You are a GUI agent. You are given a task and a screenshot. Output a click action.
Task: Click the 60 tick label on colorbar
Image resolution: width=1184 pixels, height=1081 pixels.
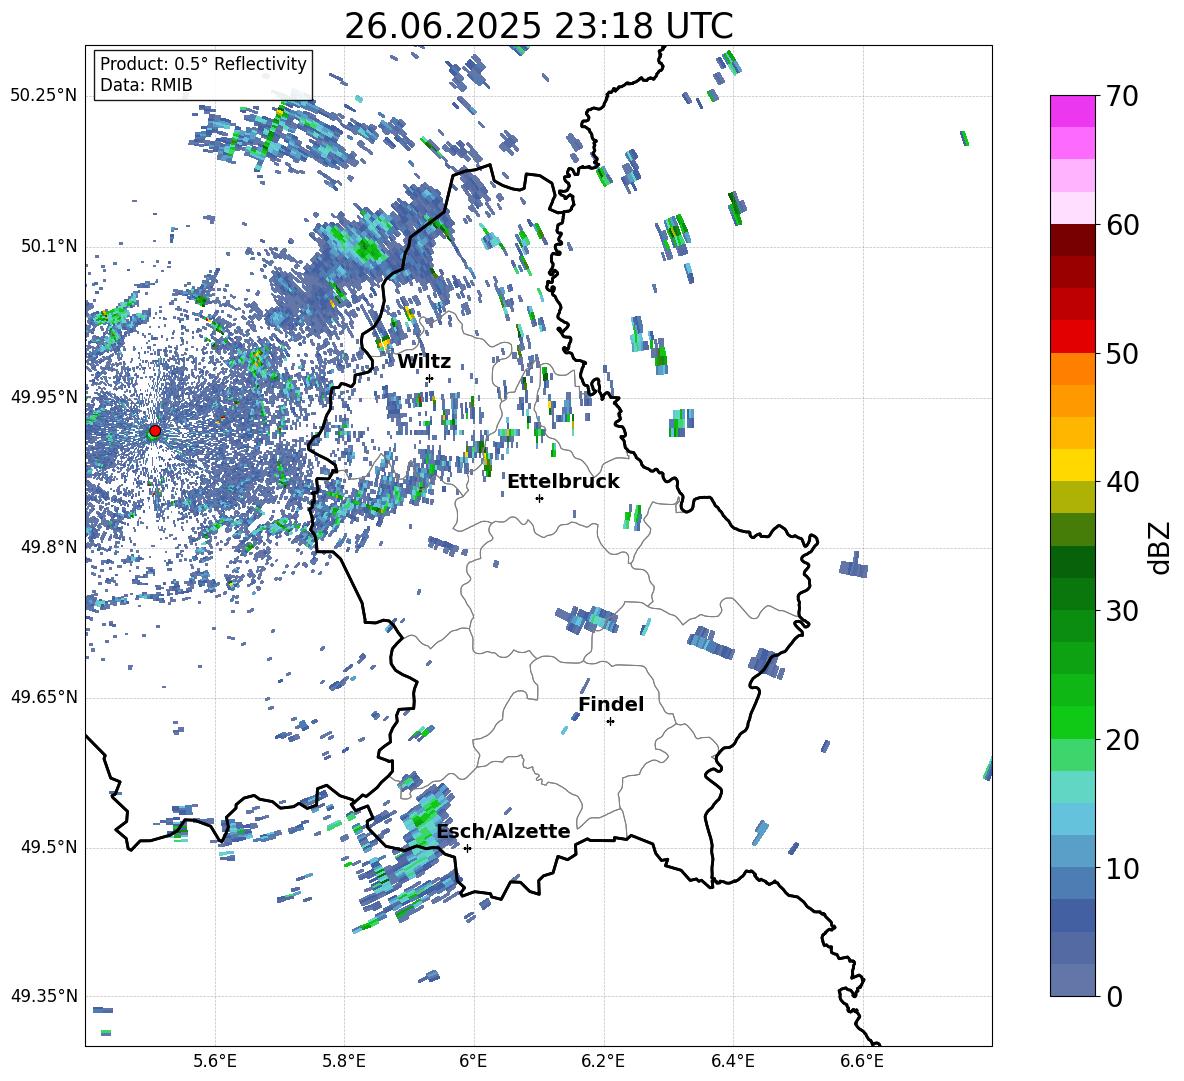point(1122,225)
